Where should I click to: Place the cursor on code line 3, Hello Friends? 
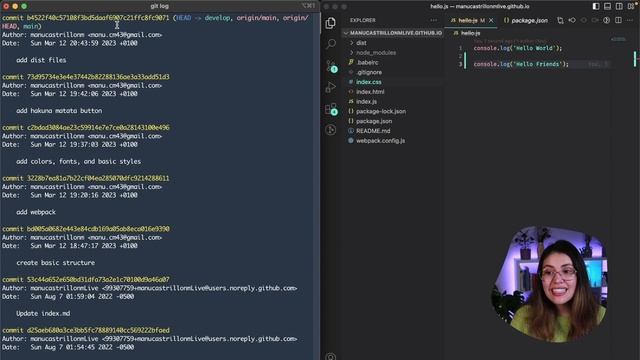click(x=521, y=64)
